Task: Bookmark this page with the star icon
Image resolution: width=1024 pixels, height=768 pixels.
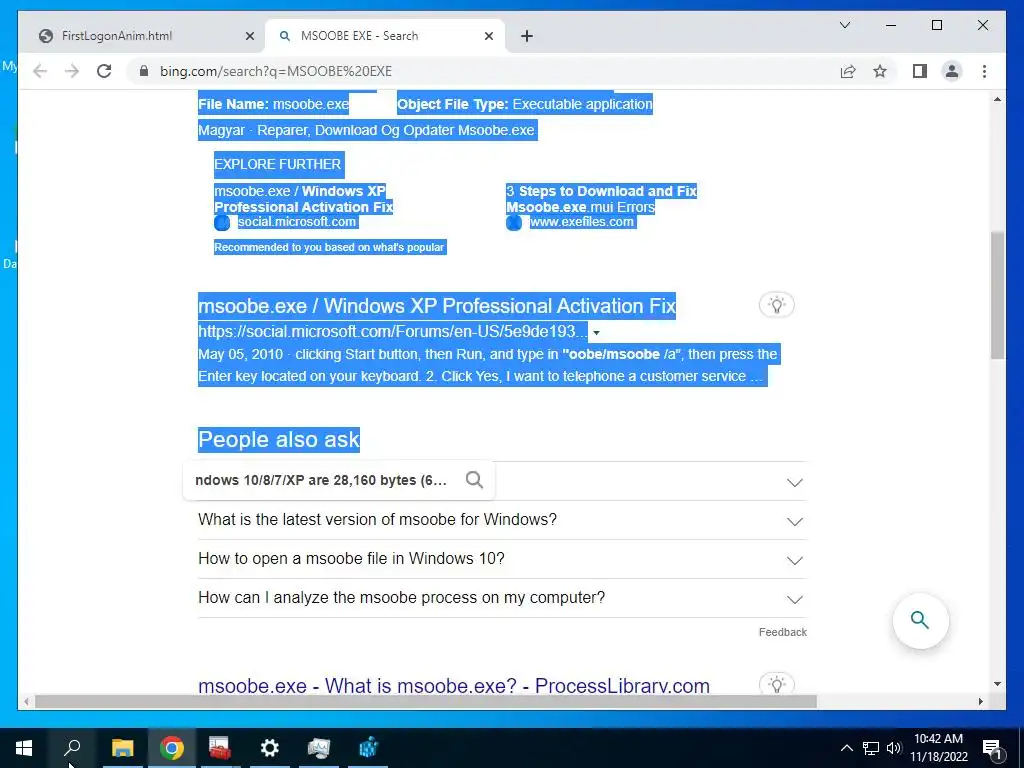Action: 880,71
